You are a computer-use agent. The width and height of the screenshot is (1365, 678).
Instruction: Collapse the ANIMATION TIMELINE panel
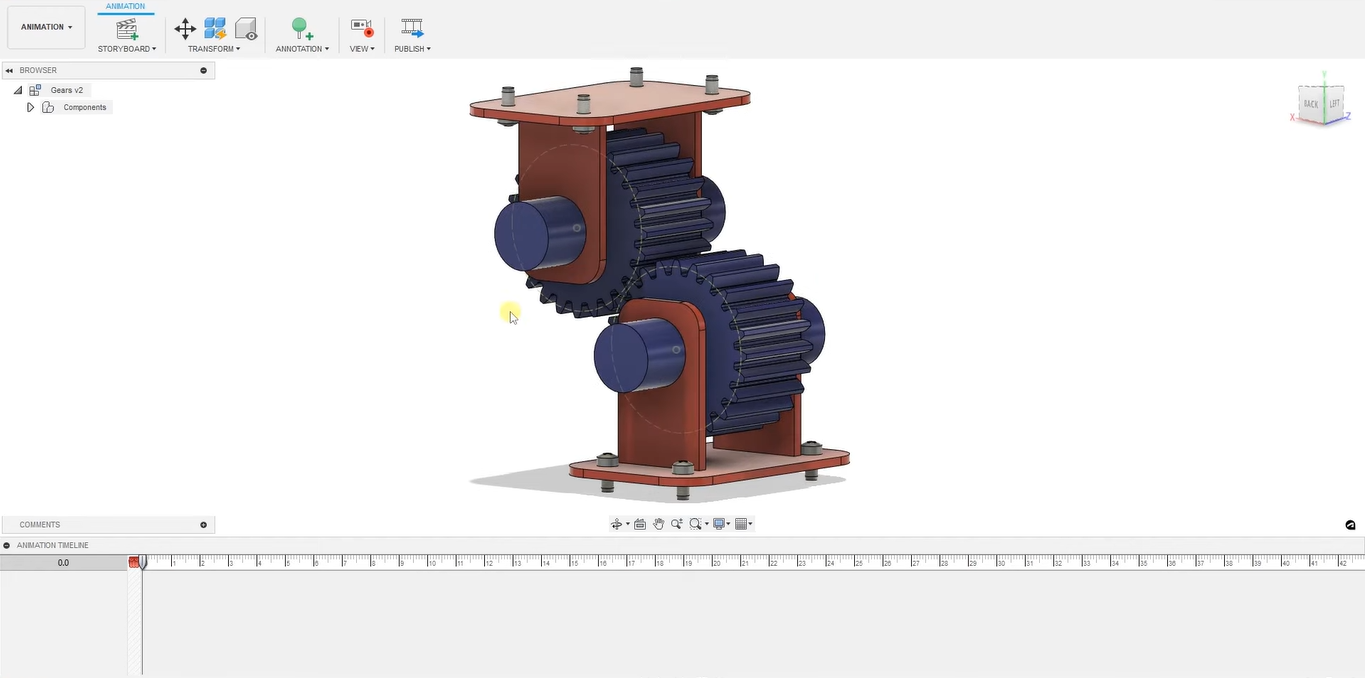(x=7, y=545)
